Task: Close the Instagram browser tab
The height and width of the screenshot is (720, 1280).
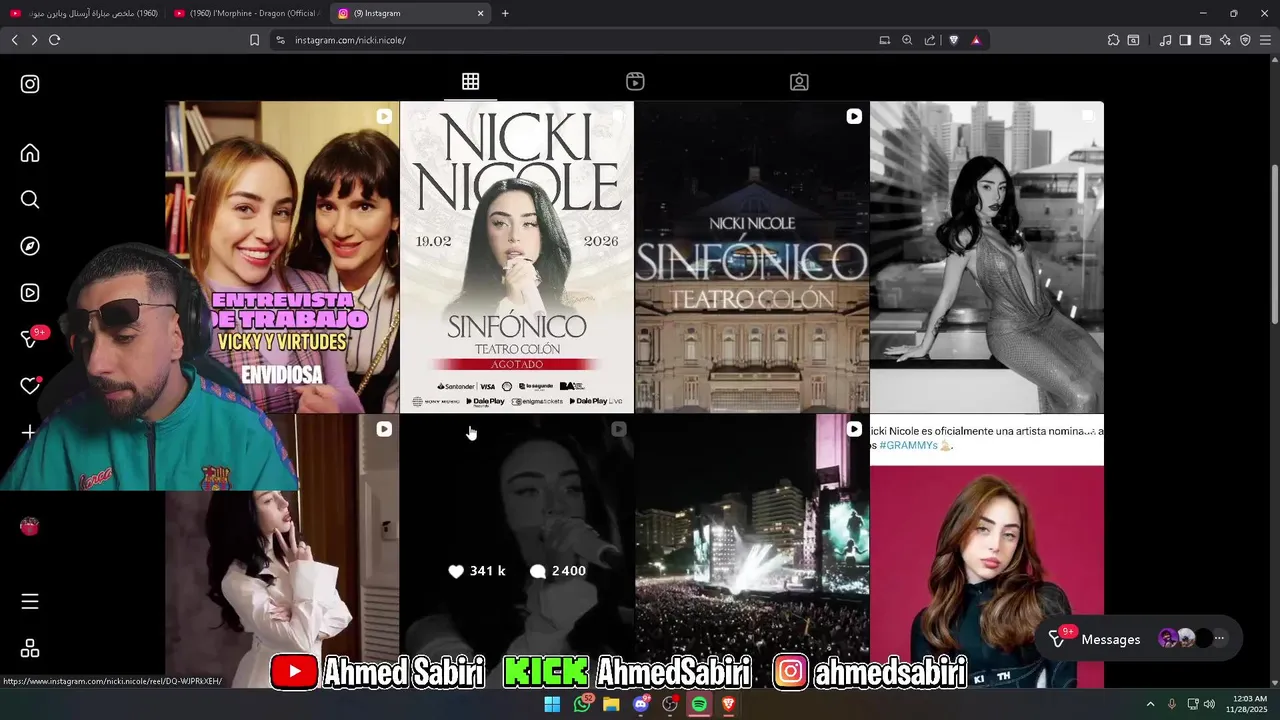Action: click(x=480, y=13)
